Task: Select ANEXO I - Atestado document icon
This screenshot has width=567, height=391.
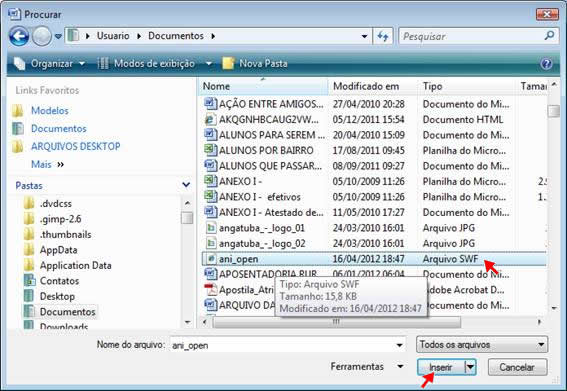Action: click(210, 212)
